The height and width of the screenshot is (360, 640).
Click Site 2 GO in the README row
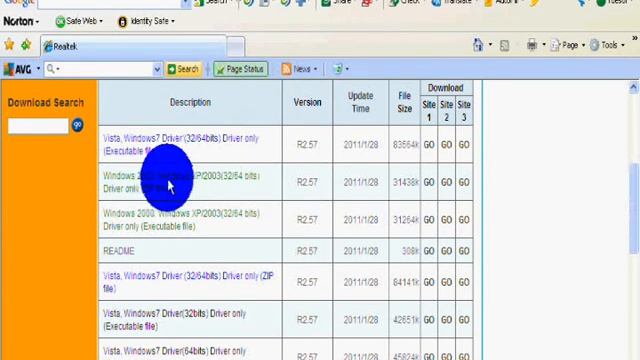(x=446, y=251)
